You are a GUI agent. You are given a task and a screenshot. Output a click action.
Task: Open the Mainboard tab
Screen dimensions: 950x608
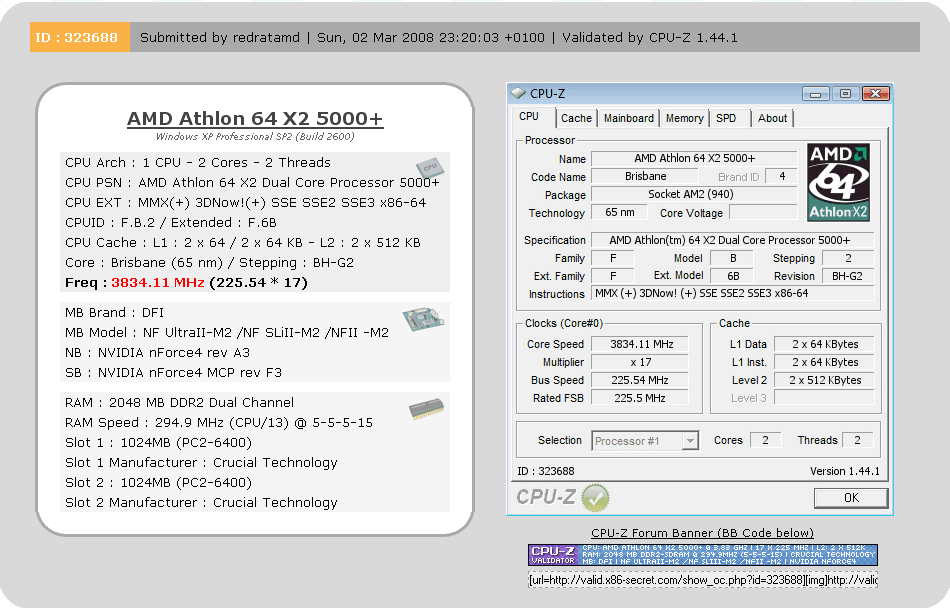[628, 118]
